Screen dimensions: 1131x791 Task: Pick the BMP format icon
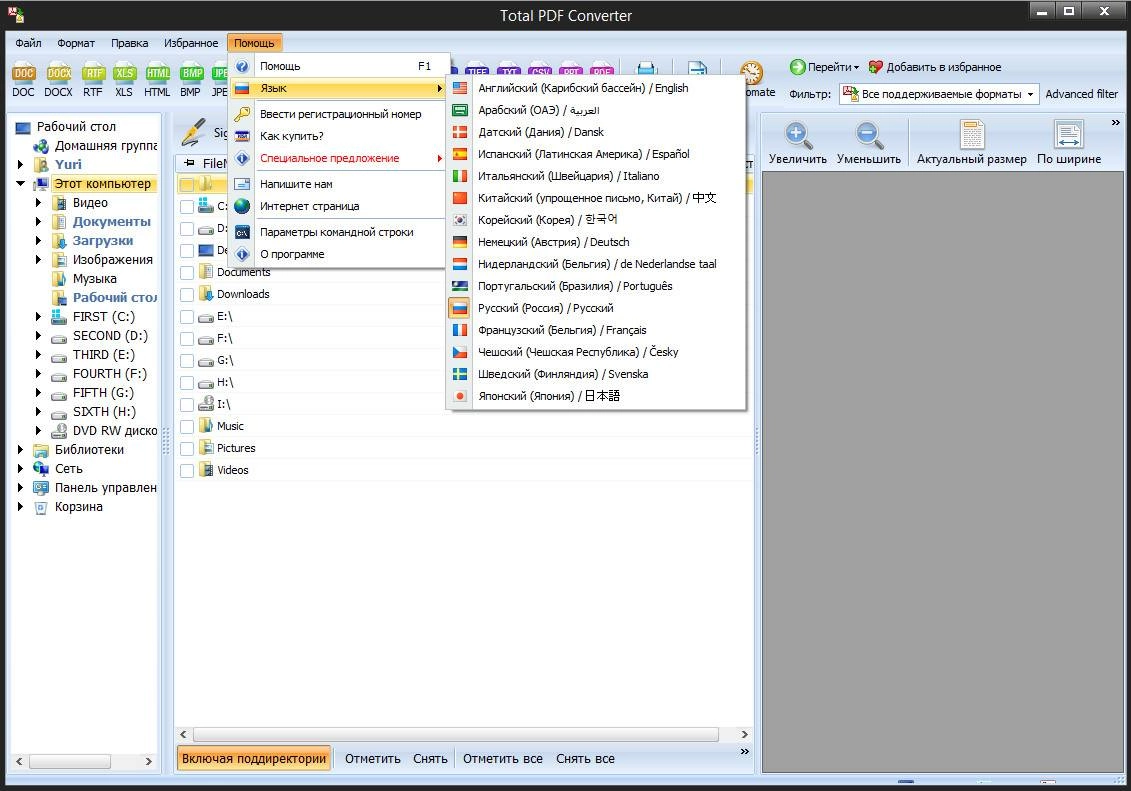coord(191,74)
